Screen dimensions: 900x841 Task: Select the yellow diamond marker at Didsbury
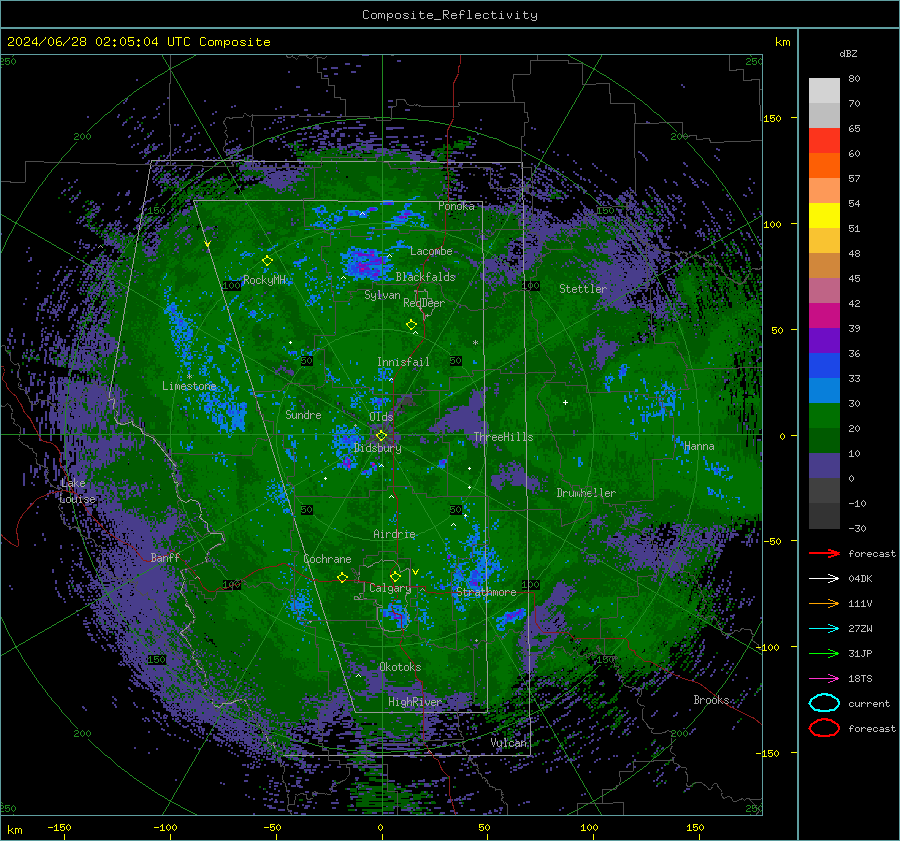click(x=381, y=436)
